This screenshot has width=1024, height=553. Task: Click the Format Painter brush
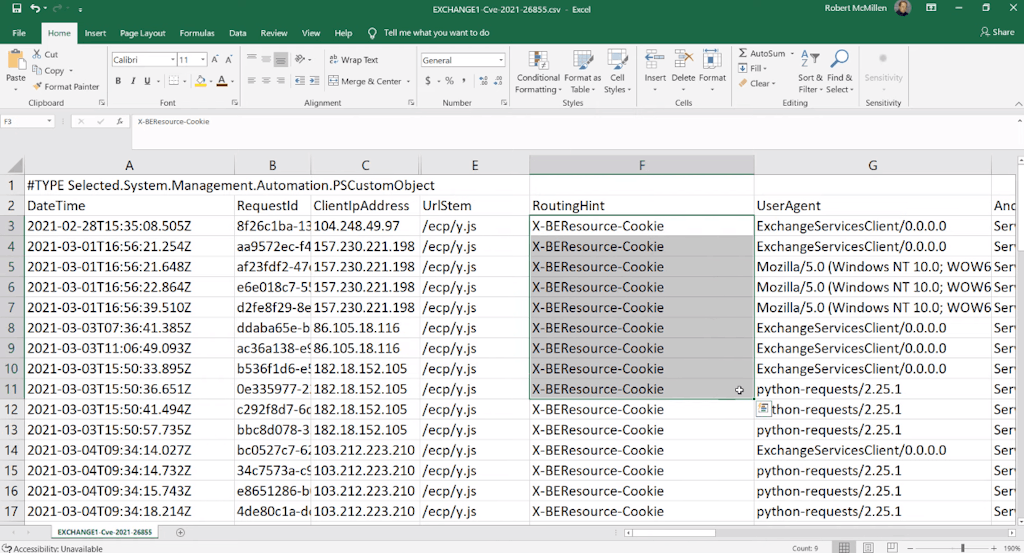[66, 86]
